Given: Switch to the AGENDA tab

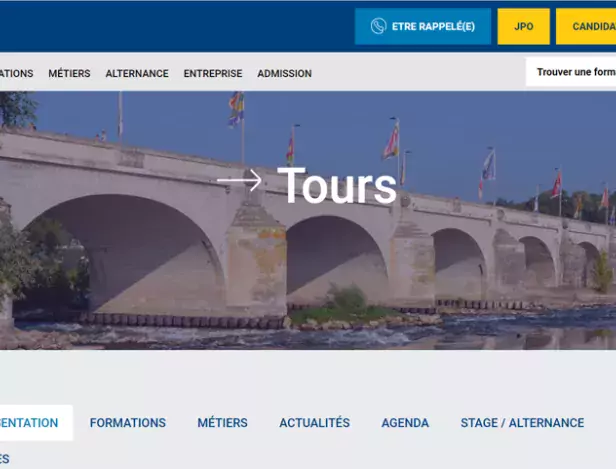Looking at the screenshot, I should (x=405, y=423).
